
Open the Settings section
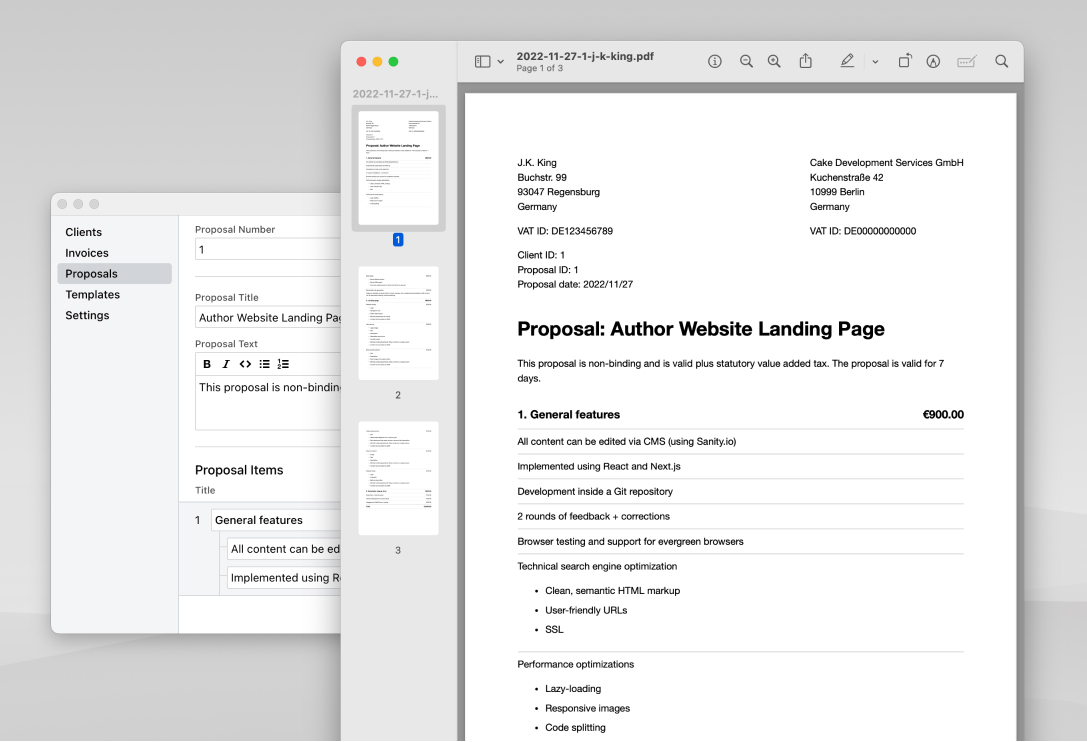pyautogui.click(x=87, y=315)
